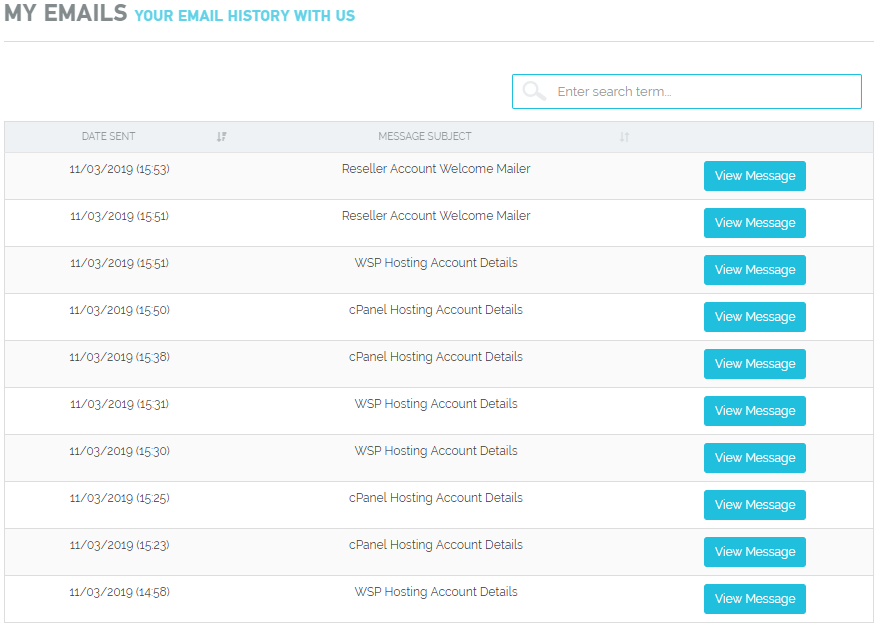View Reseller Welcome Mailer message from 15:51

click(x=755, y=223)
